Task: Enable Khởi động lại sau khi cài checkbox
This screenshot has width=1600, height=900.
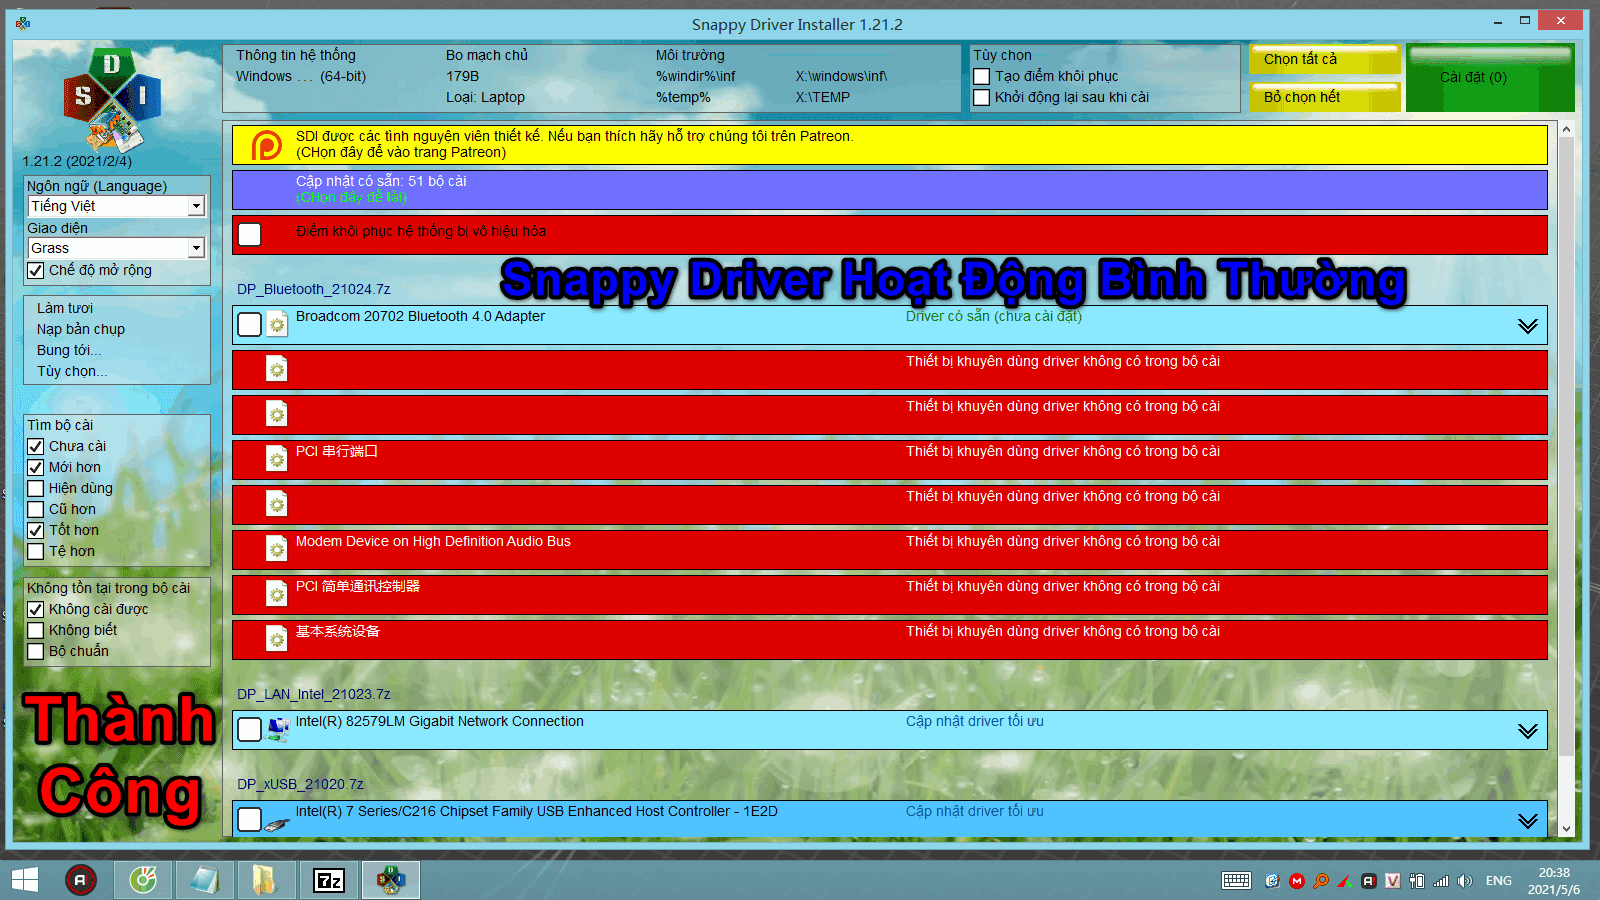Action: coord(982,98)
